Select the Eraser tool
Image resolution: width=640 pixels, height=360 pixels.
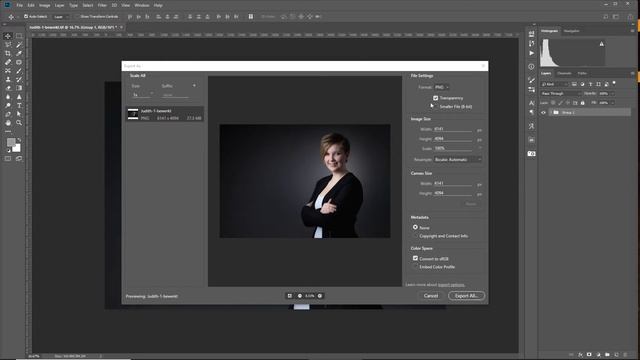point(8,88)
